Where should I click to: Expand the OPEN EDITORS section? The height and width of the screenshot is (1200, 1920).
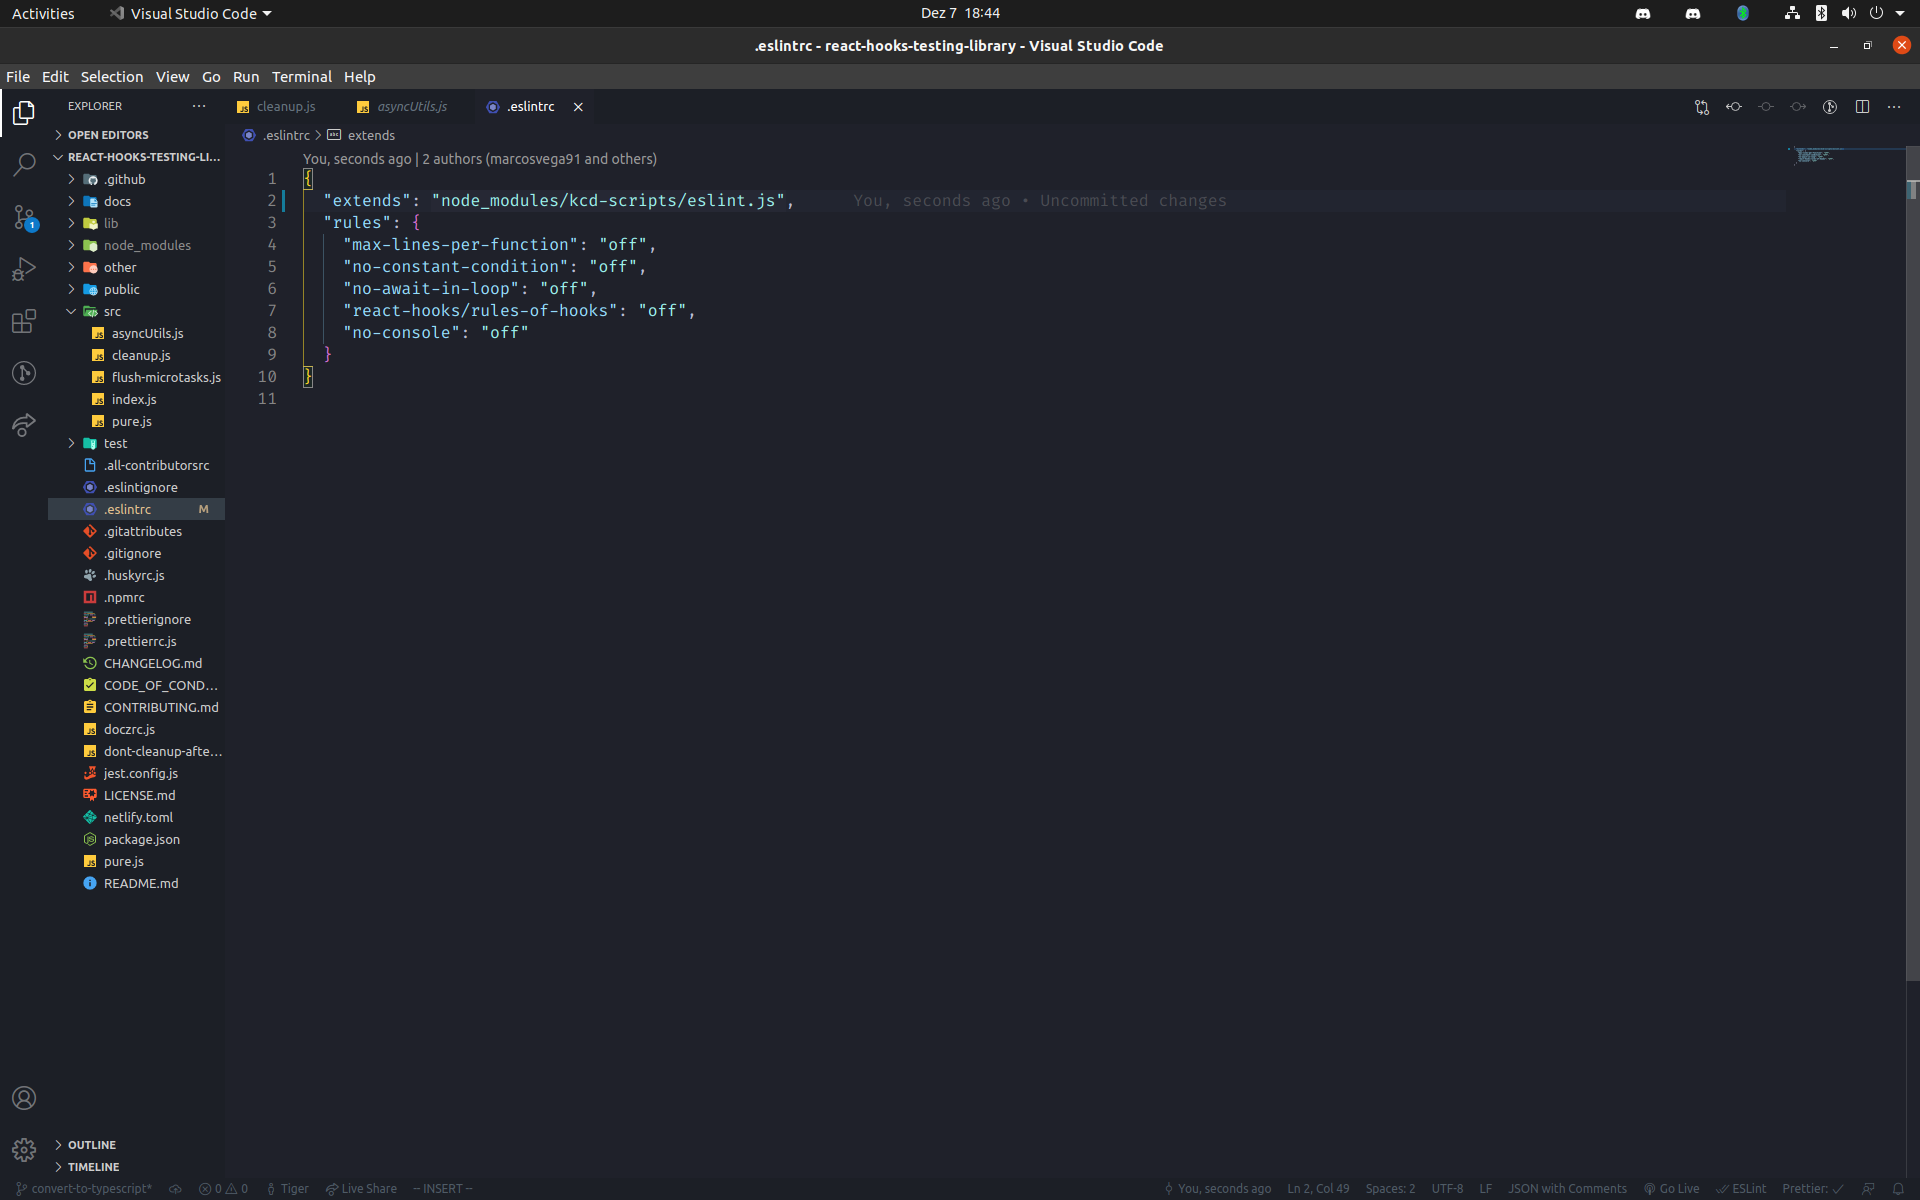tap(136, 135)
